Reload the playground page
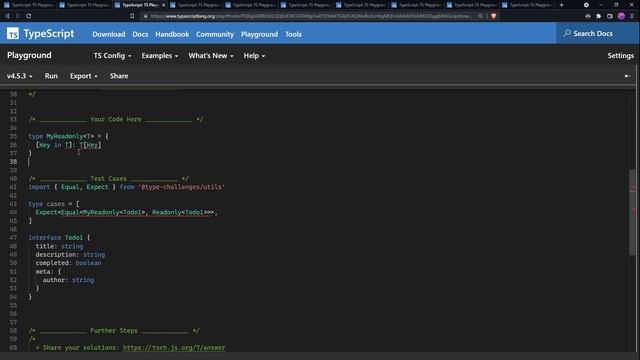The width and height of the screenshot is (640, 360). tap(29, 16)
